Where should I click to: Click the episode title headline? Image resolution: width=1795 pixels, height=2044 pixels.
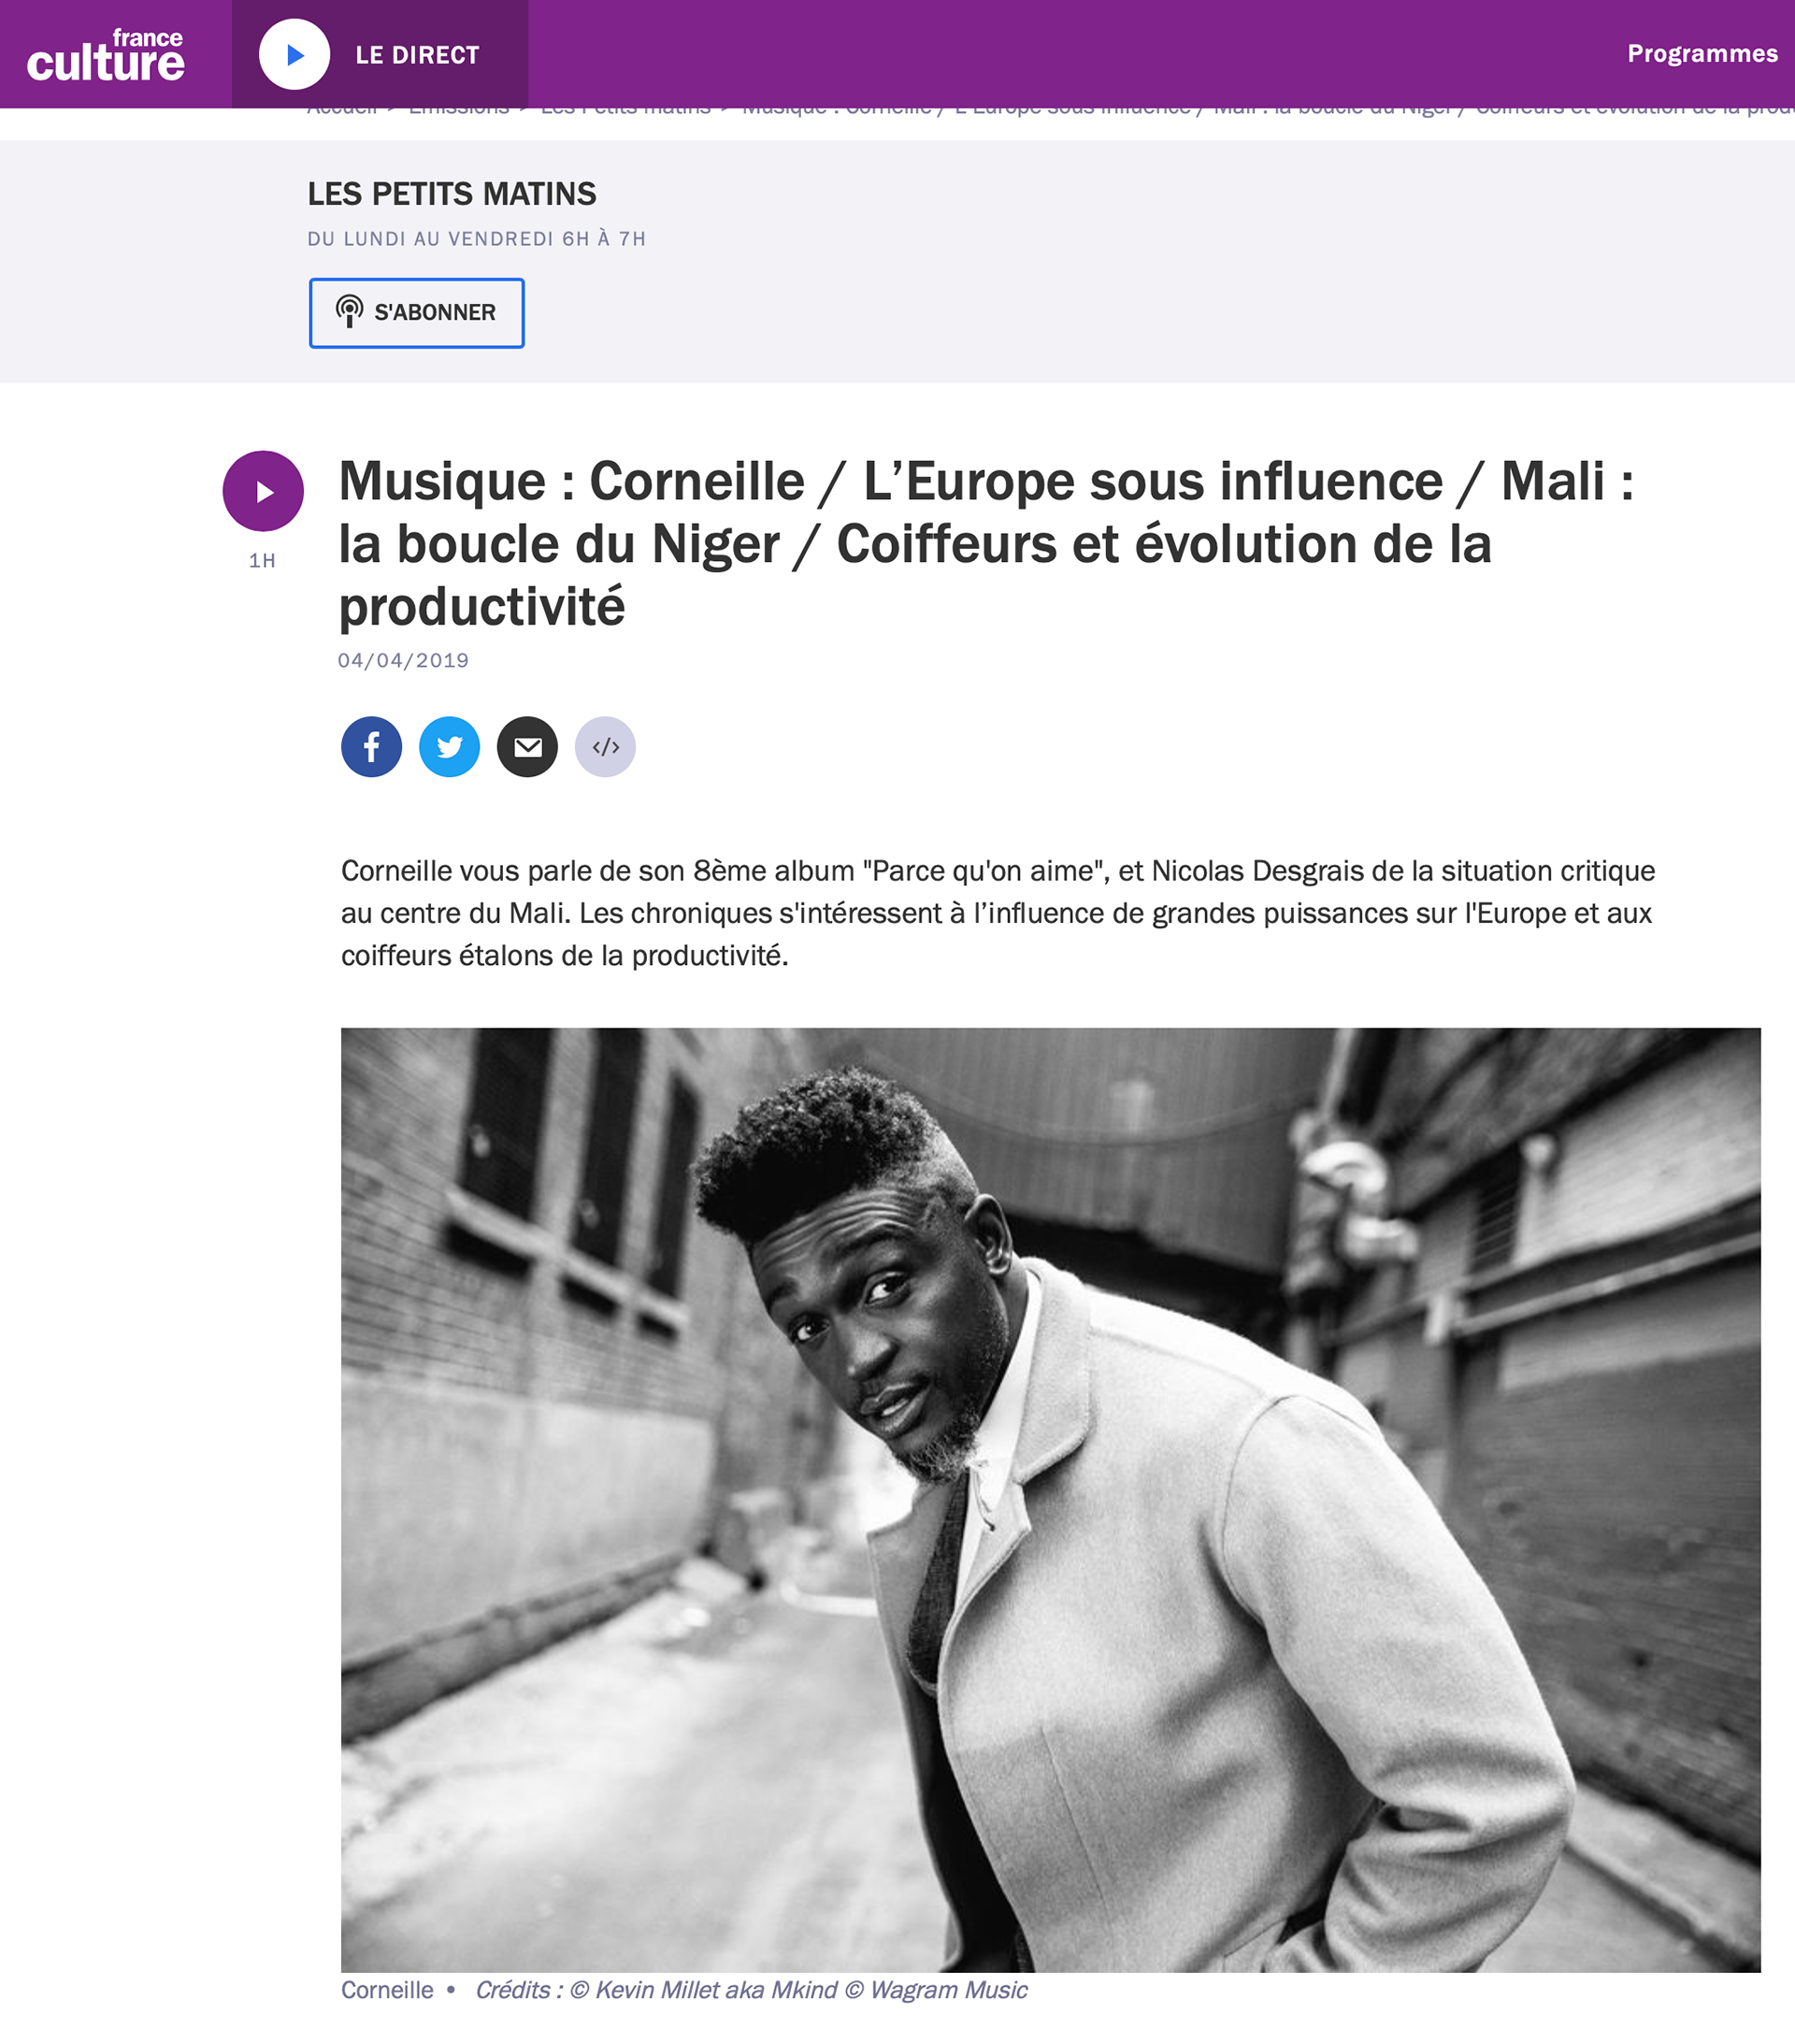(986, 543)
